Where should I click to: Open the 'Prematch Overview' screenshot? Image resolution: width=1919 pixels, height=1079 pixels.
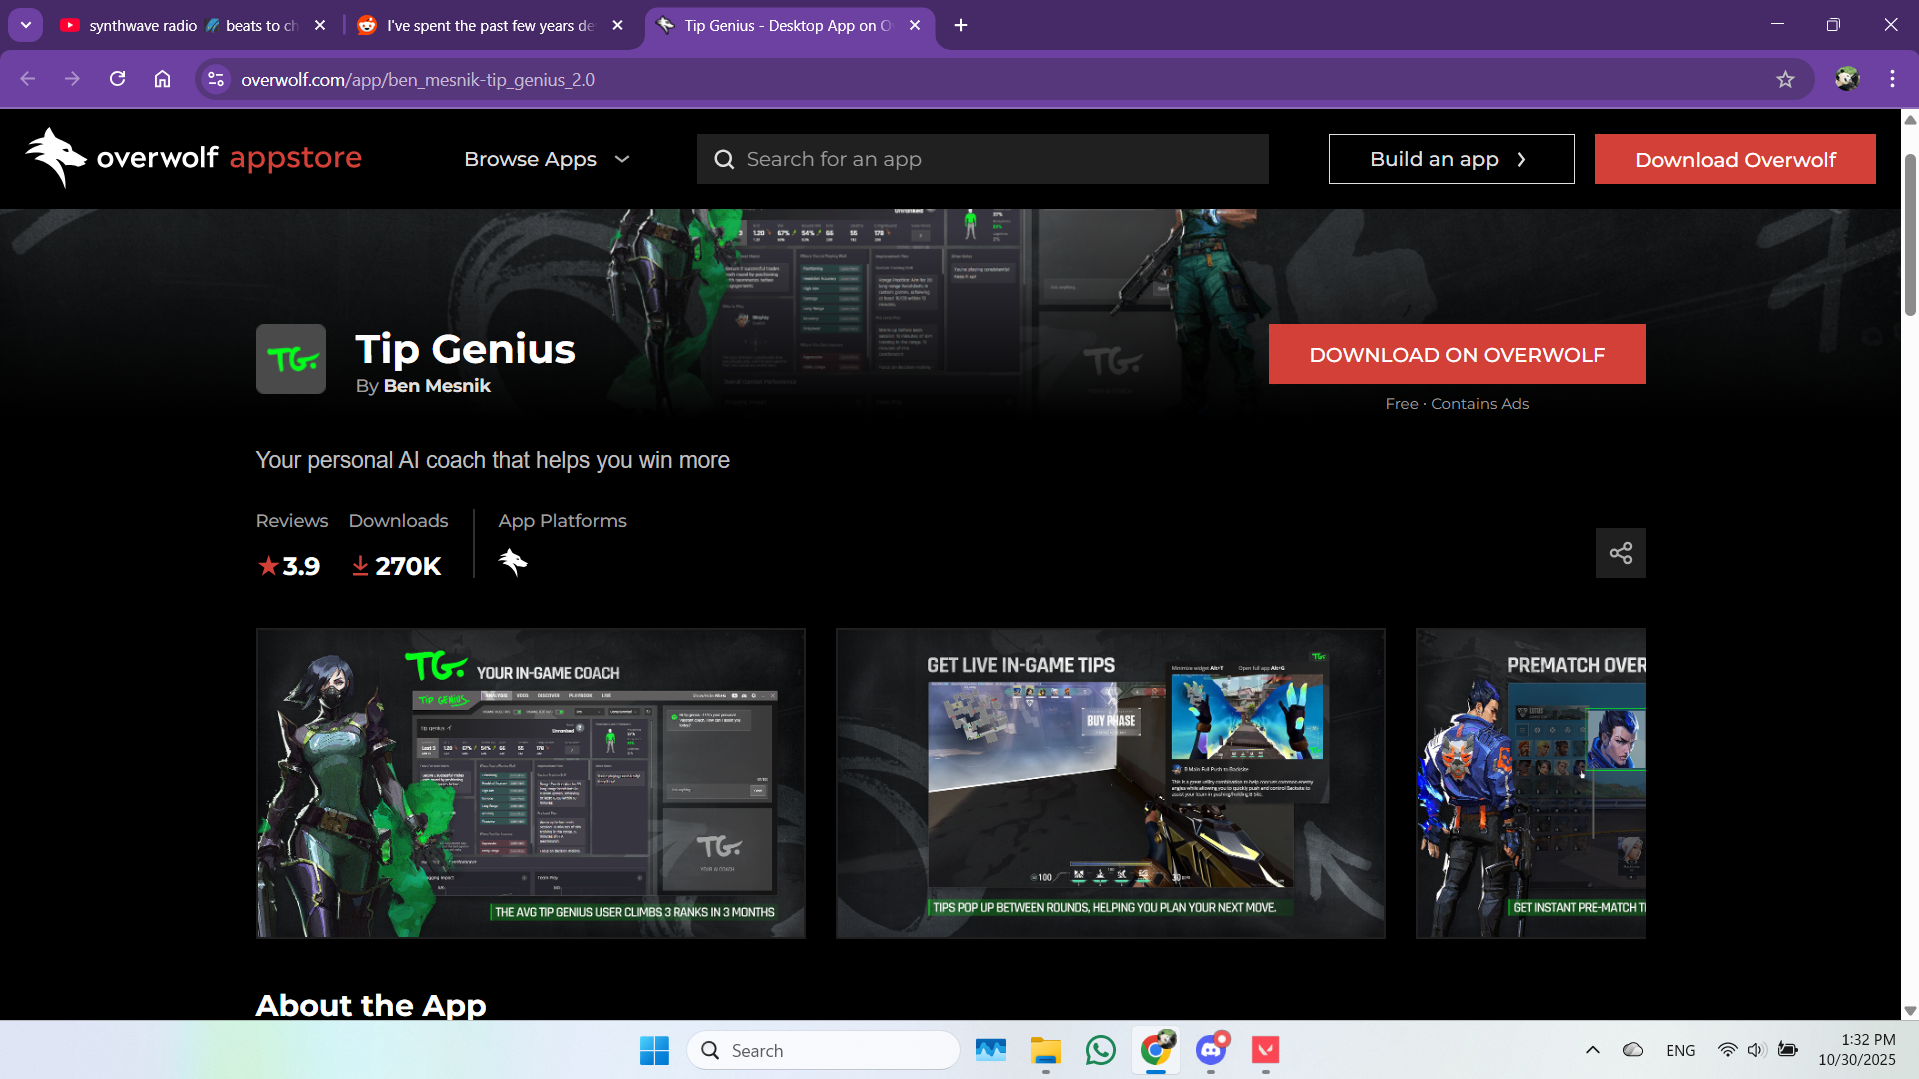[x=1531, y=783]
